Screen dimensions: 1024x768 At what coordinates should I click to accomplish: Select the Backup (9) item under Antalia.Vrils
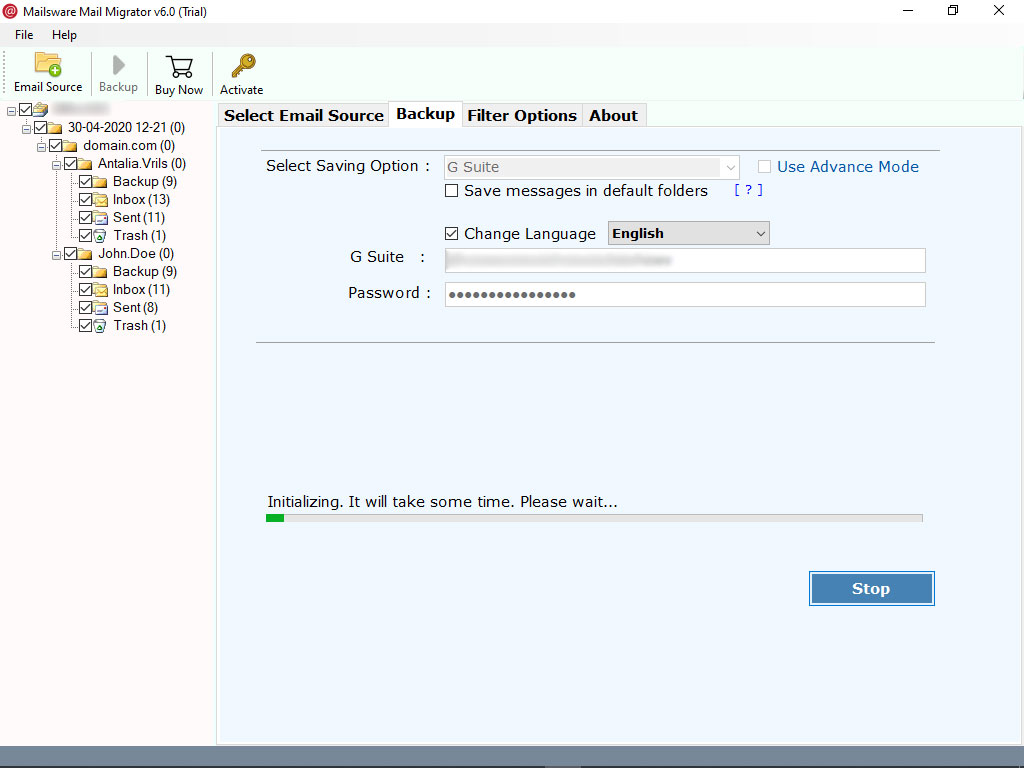click(x=145, y=182)
